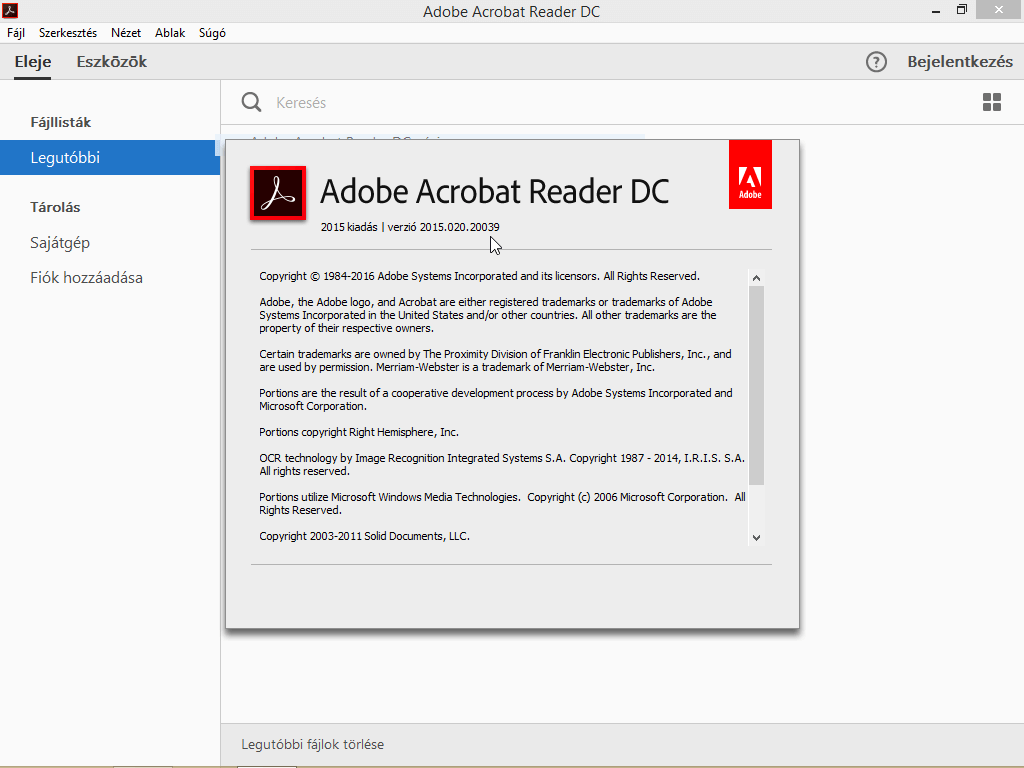This screenshot has width=1024, height=768.
Task: Click the red Adobe logo badge
Action: point(750,174)
